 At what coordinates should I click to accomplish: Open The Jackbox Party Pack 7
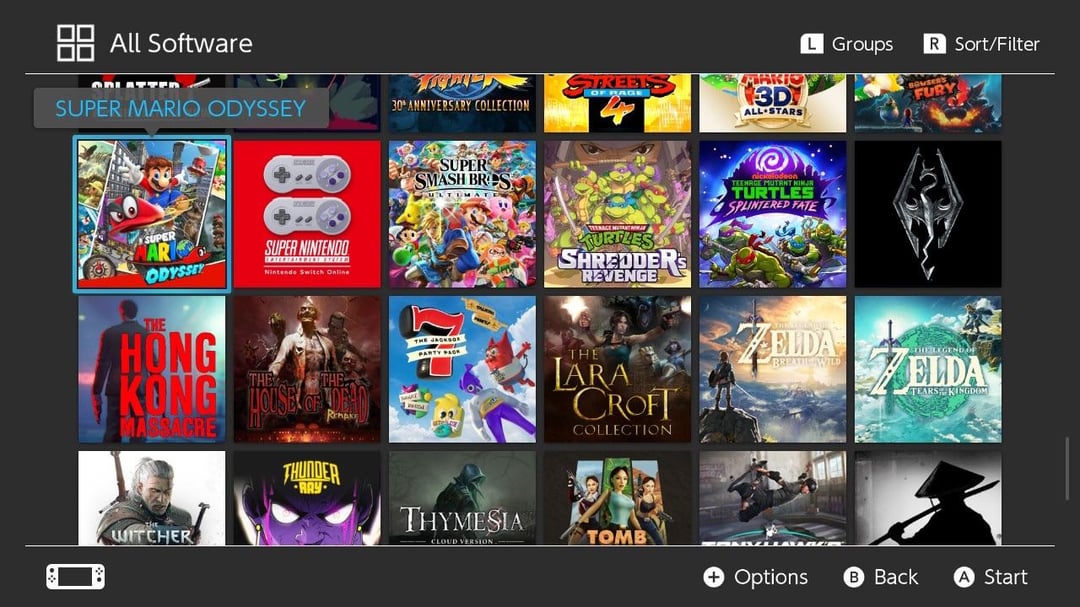coord(462,369)
